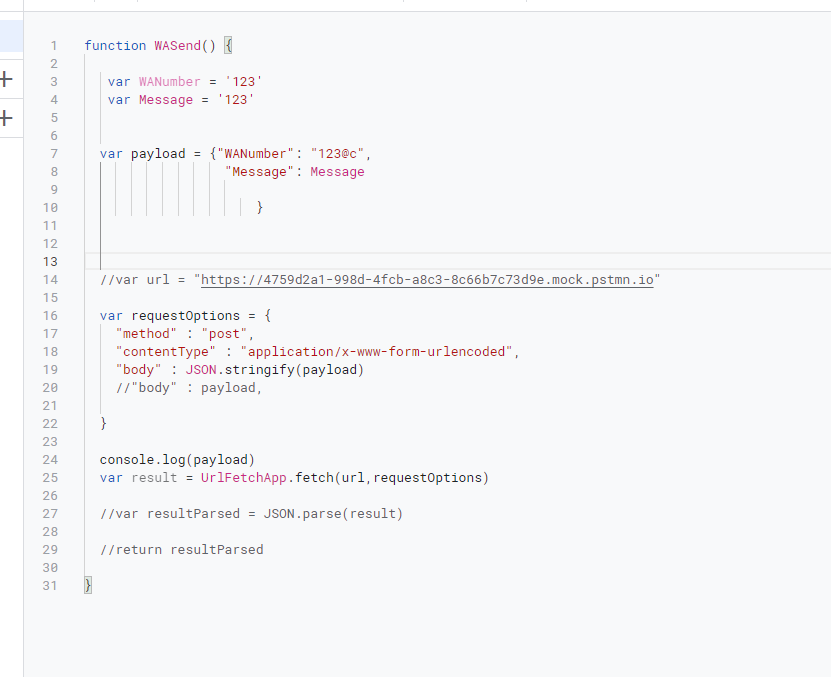Screen dimensions: 831x677
Task: Click variable Message on line 4
Action: [x=166, y=100]
